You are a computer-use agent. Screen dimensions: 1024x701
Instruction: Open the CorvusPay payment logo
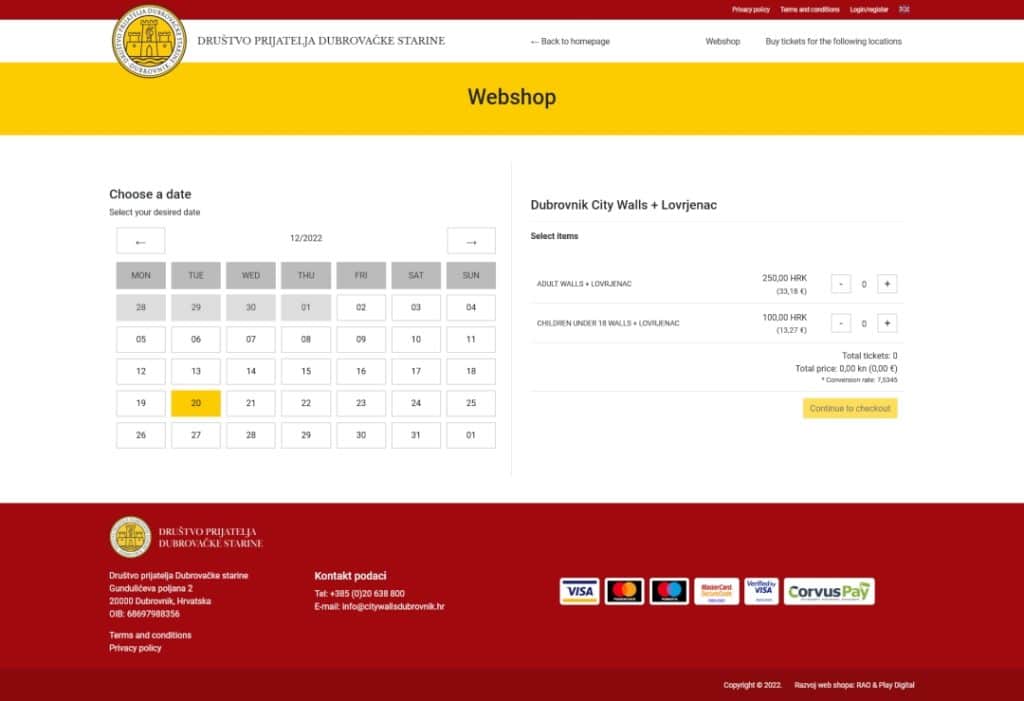click(828, 591)
